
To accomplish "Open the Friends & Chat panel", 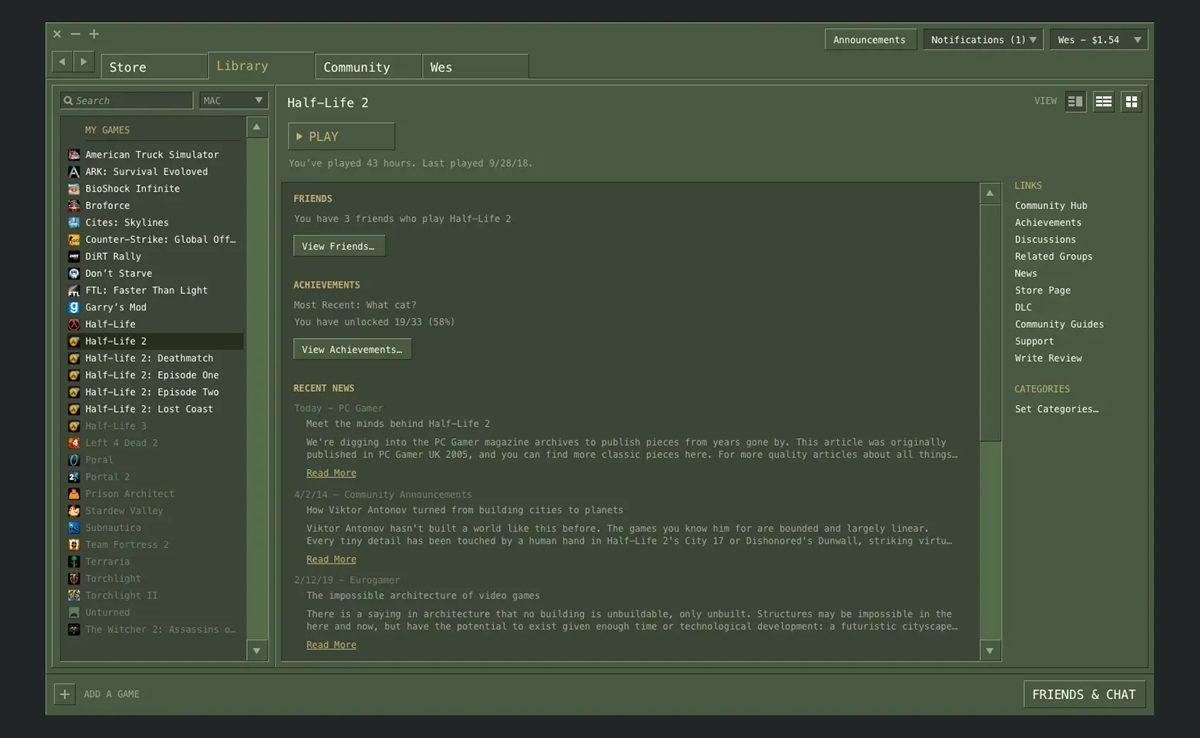I will click(1083, 694).
